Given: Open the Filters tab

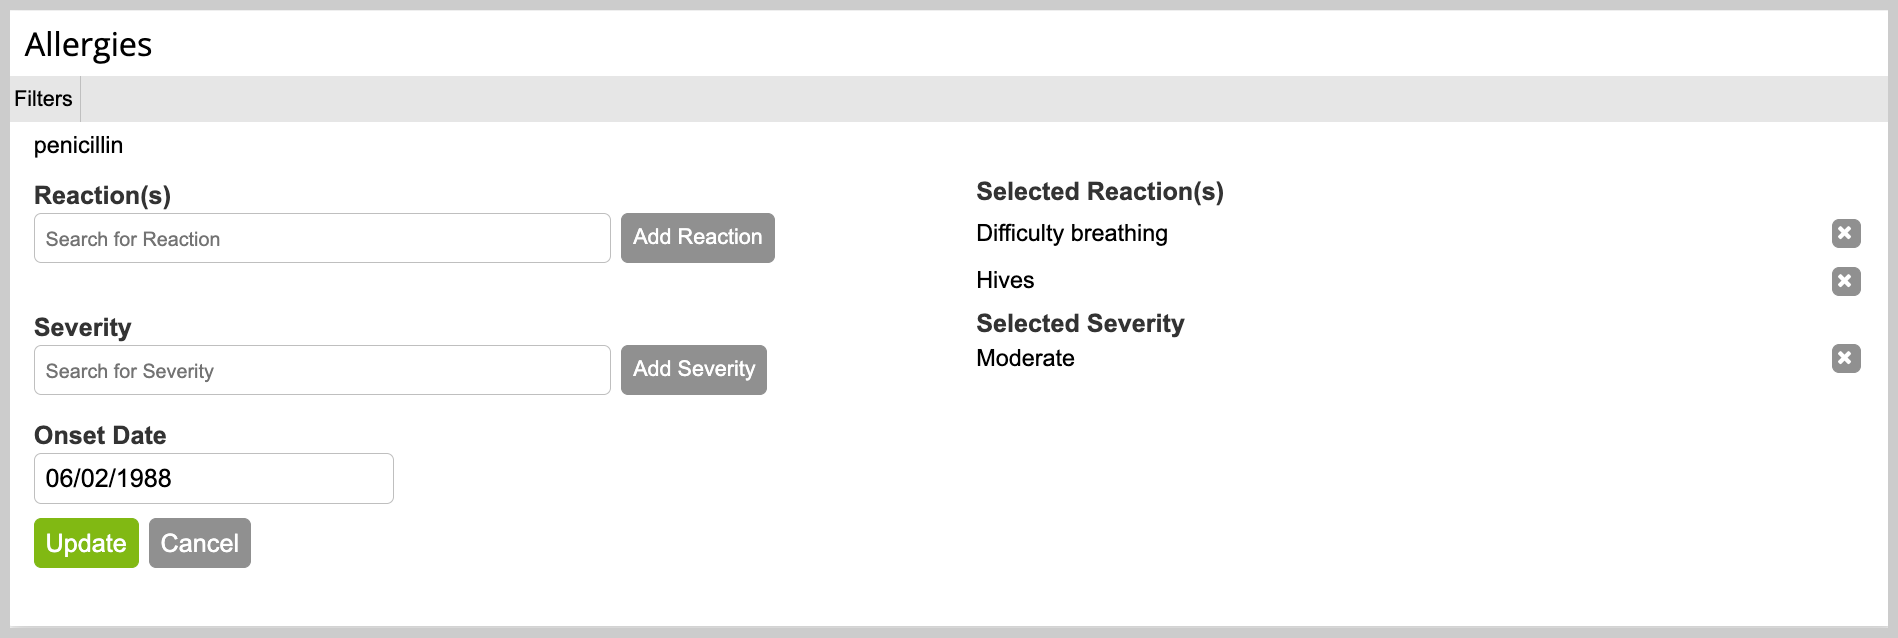Looking at the screenshot, I should click(x=44, y=99).
